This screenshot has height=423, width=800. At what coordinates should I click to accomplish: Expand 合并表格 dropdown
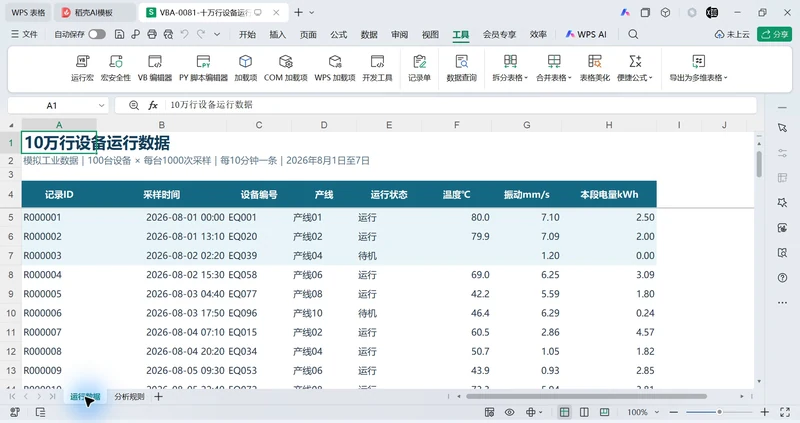(569, 79)
